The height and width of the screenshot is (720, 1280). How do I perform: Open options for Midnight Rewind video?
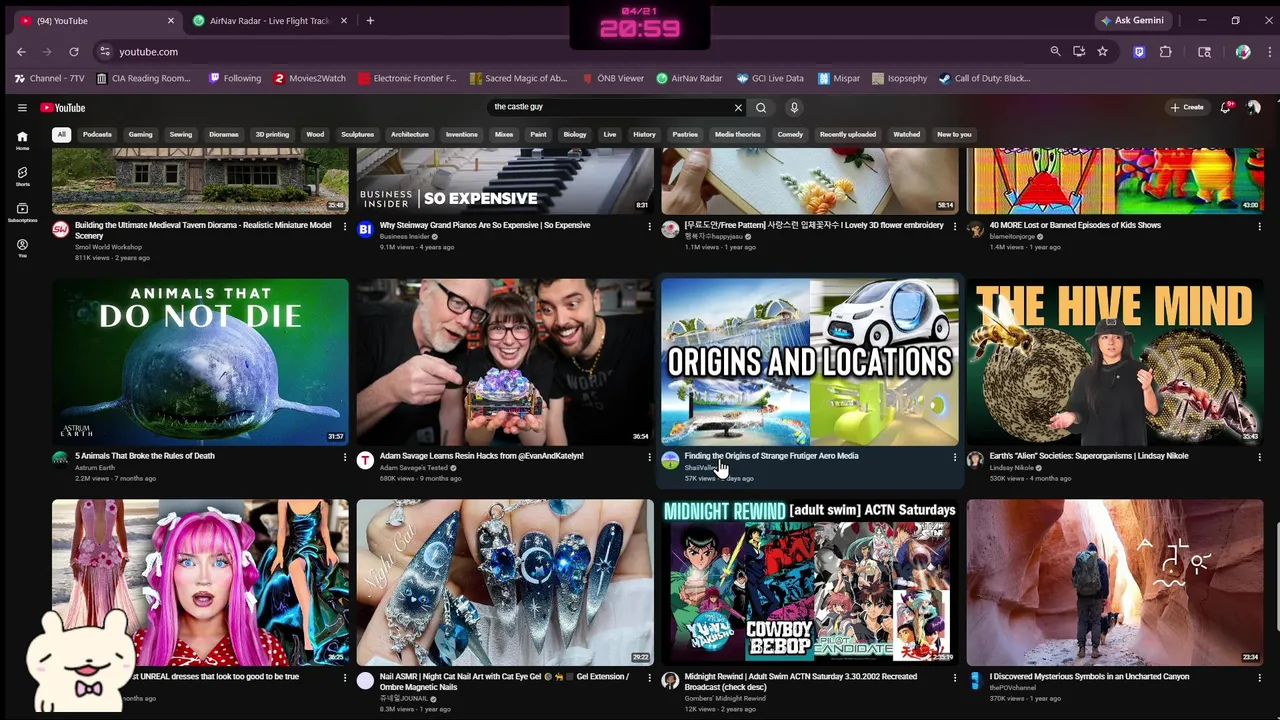click(955, 678)
